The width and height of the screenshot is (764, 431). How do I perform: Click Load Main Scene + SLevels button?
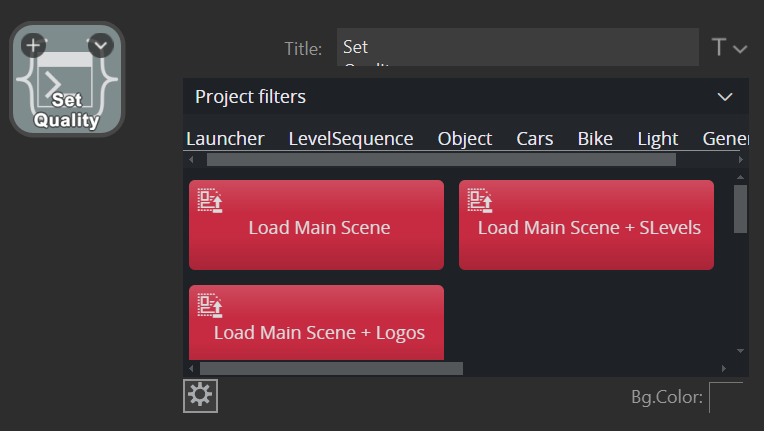click(x=587, y=227)
